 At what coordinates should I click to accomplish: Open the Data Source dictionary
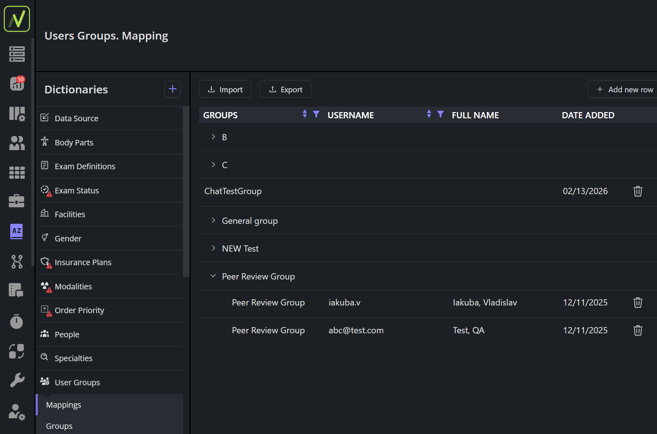click(x=110, y=119)
